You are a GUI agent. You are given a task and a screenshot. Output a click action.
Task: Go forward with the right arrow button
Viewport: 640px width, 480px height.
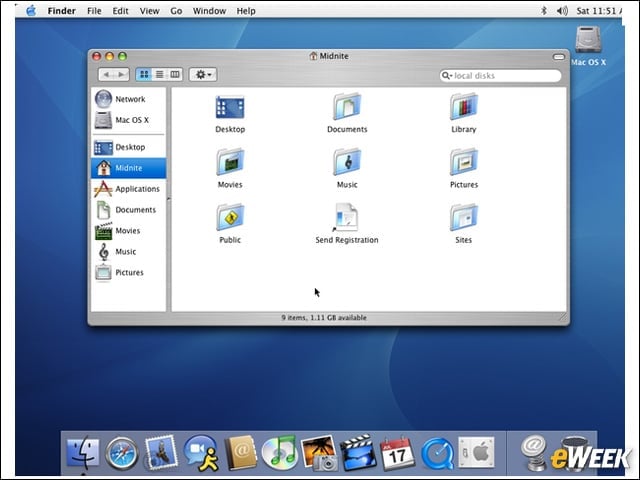122,74
